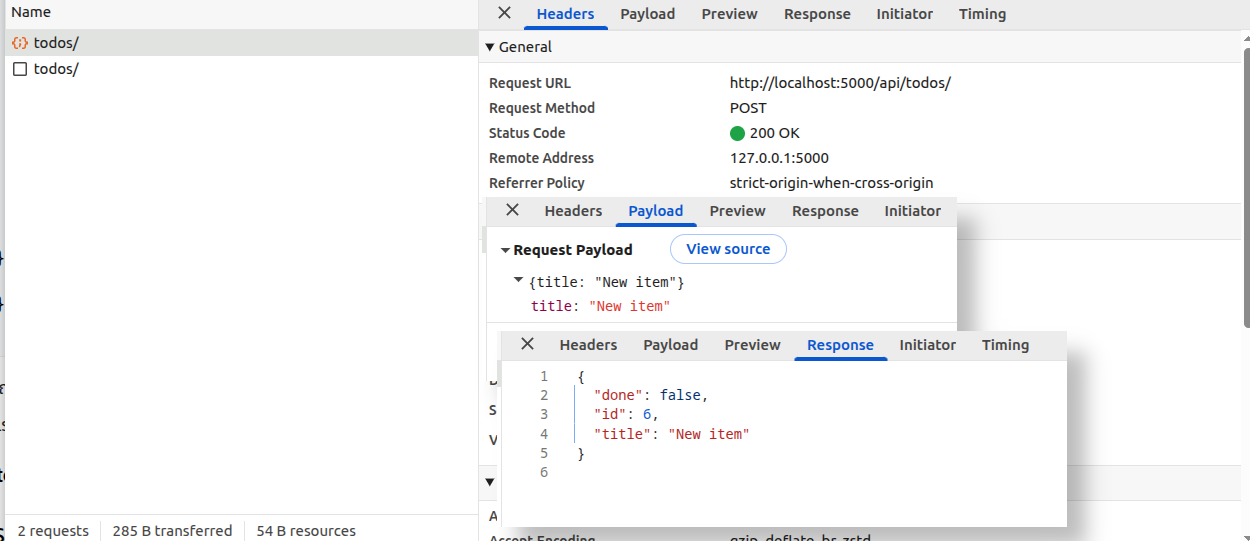Select the first todos/ request with JSON icon

[56, 42]
